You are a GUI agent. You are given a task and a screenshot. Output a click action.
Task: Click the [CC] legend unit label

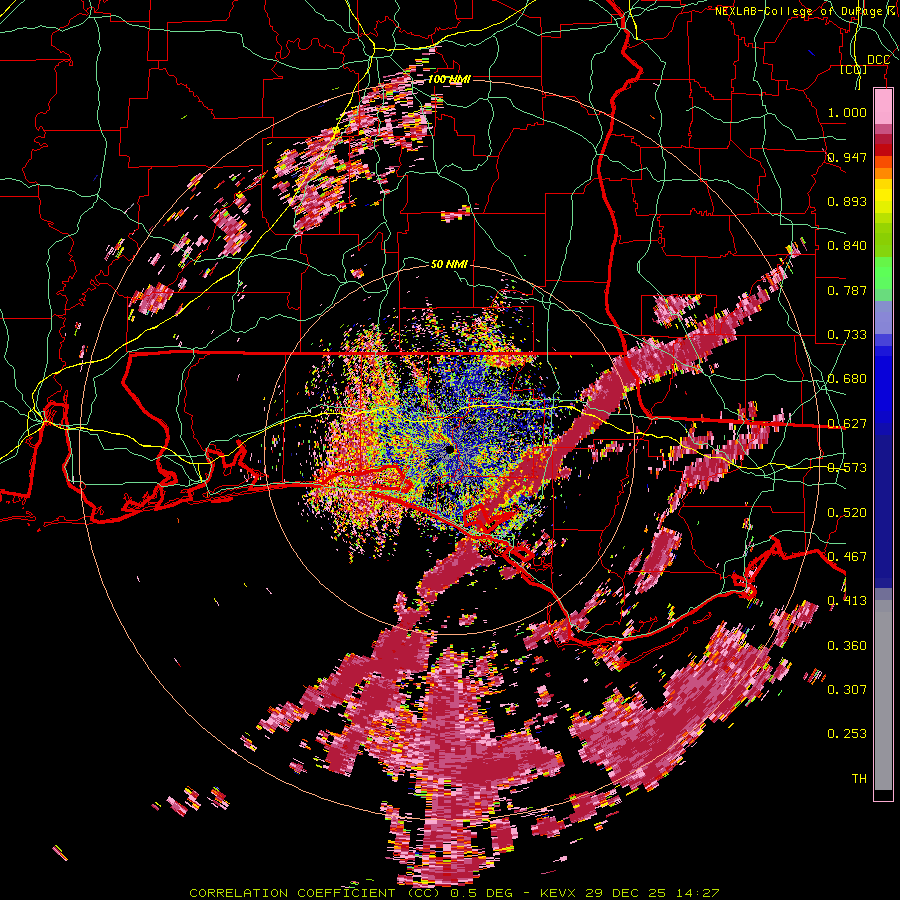[854, 69]
